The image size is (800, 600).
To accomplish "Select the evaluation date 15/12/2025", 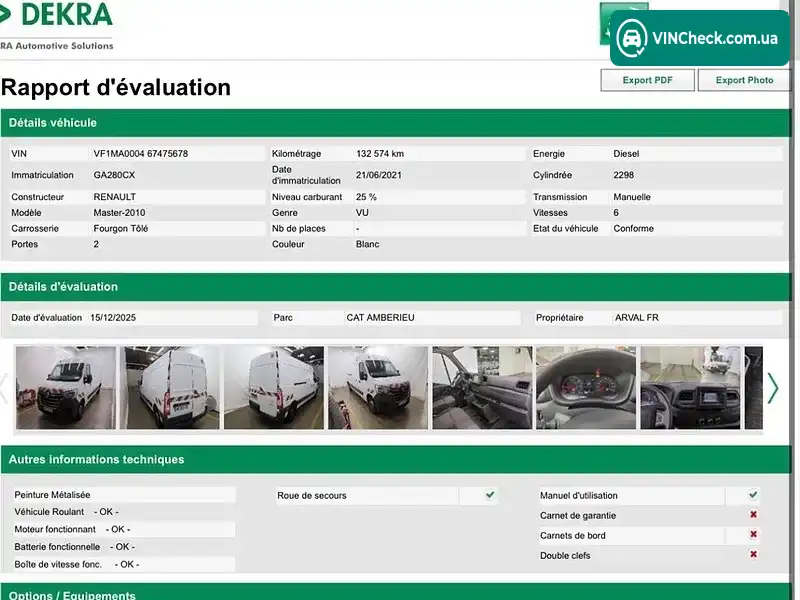I will point(113,317).
